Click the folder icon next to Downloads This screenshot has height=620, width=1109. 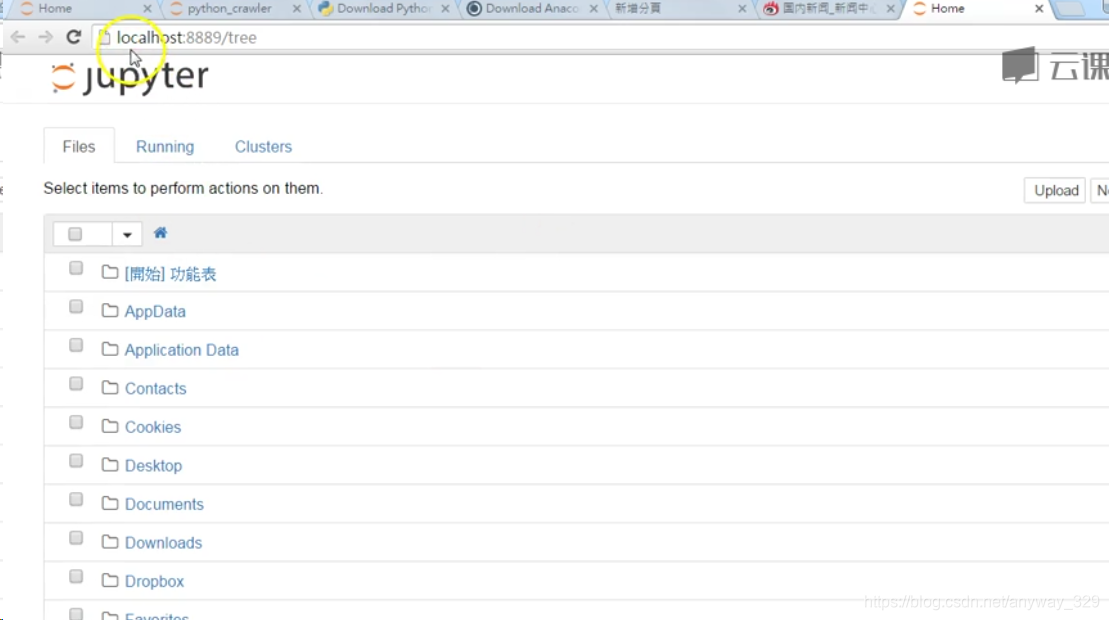[x=110, y=542]
